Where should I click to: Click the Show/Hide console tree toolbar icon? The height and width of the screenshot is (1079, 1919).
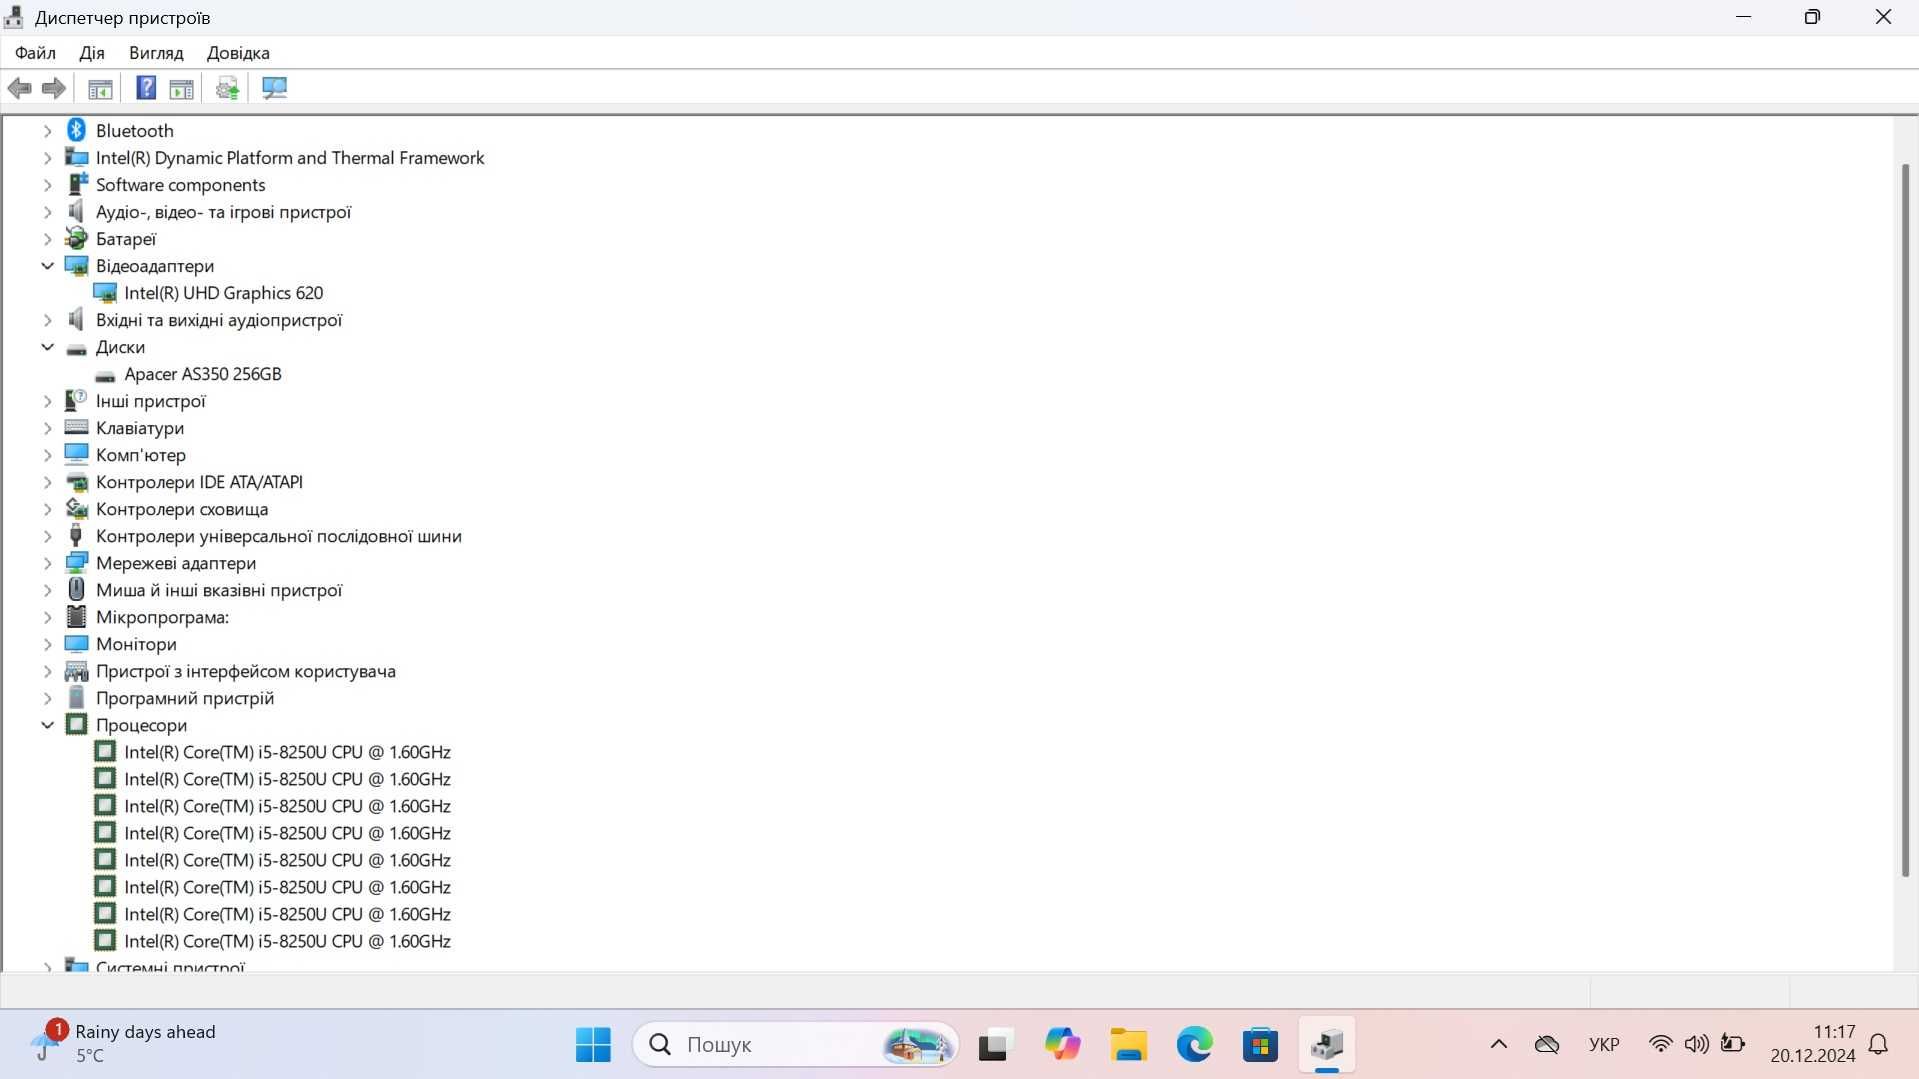100,88
